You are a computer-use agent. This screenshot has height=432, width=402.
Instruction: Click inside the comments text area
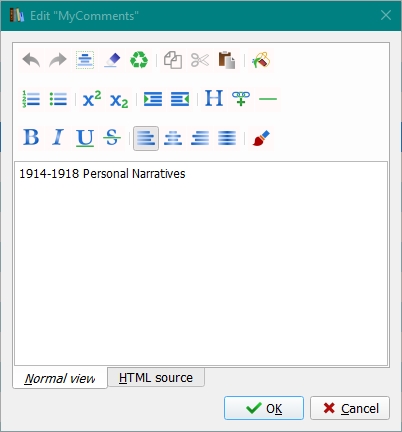click(201, 263)
